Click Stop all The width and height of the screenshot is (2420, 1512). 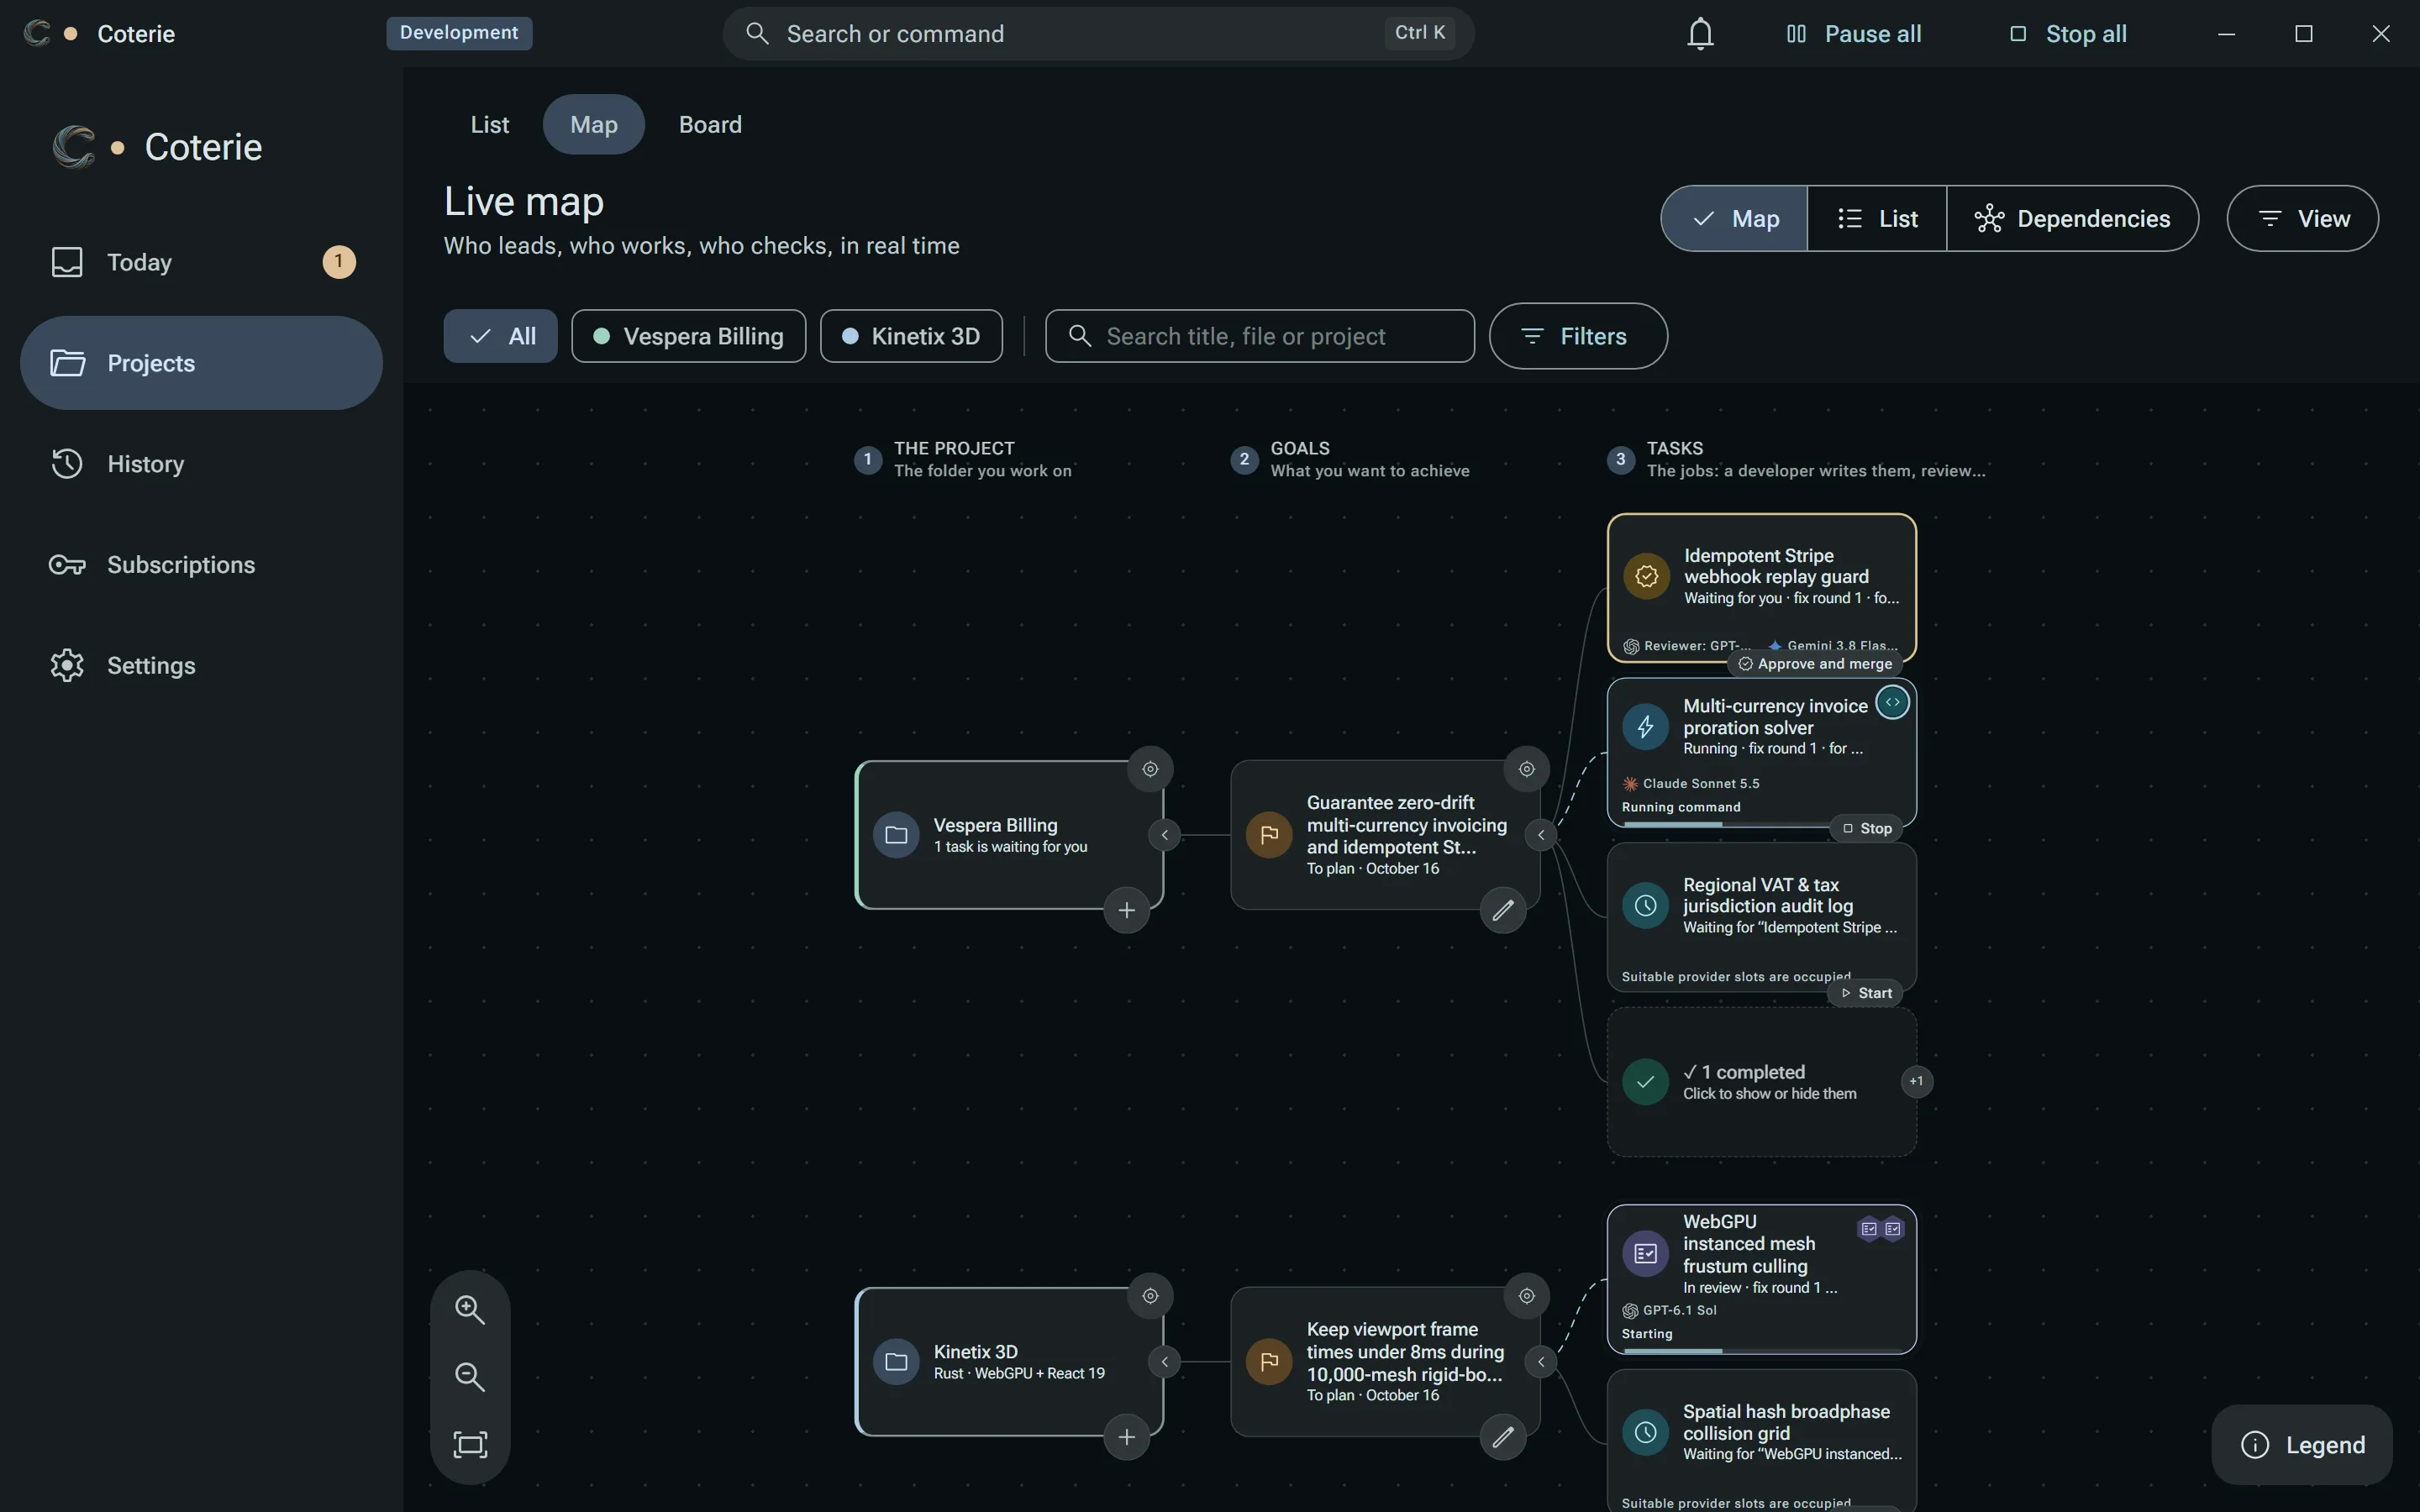pyautogui.click(x=2068, y=34)
